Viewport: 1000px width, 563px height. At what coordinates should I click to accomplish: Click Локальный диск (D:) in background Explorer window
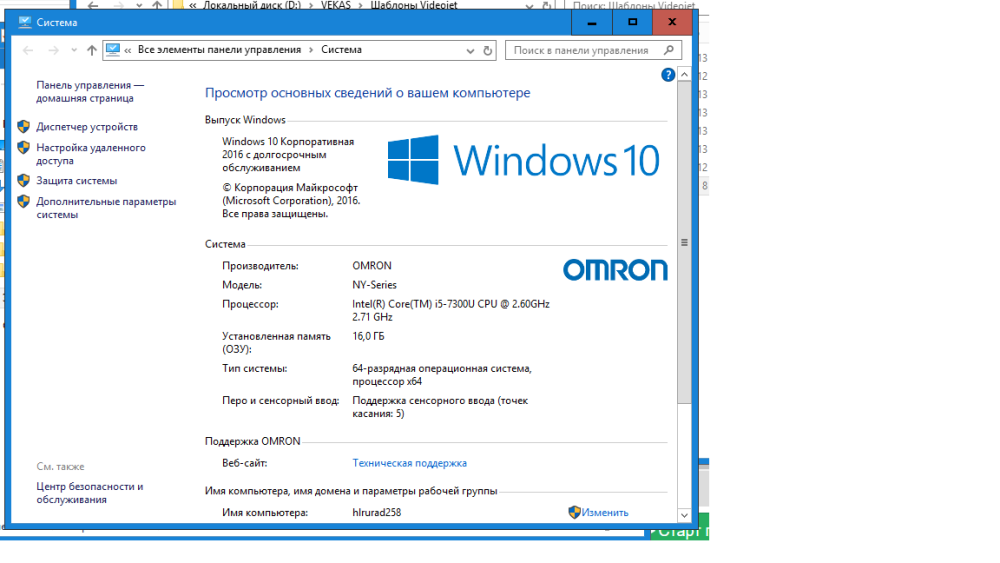(251, 5)
